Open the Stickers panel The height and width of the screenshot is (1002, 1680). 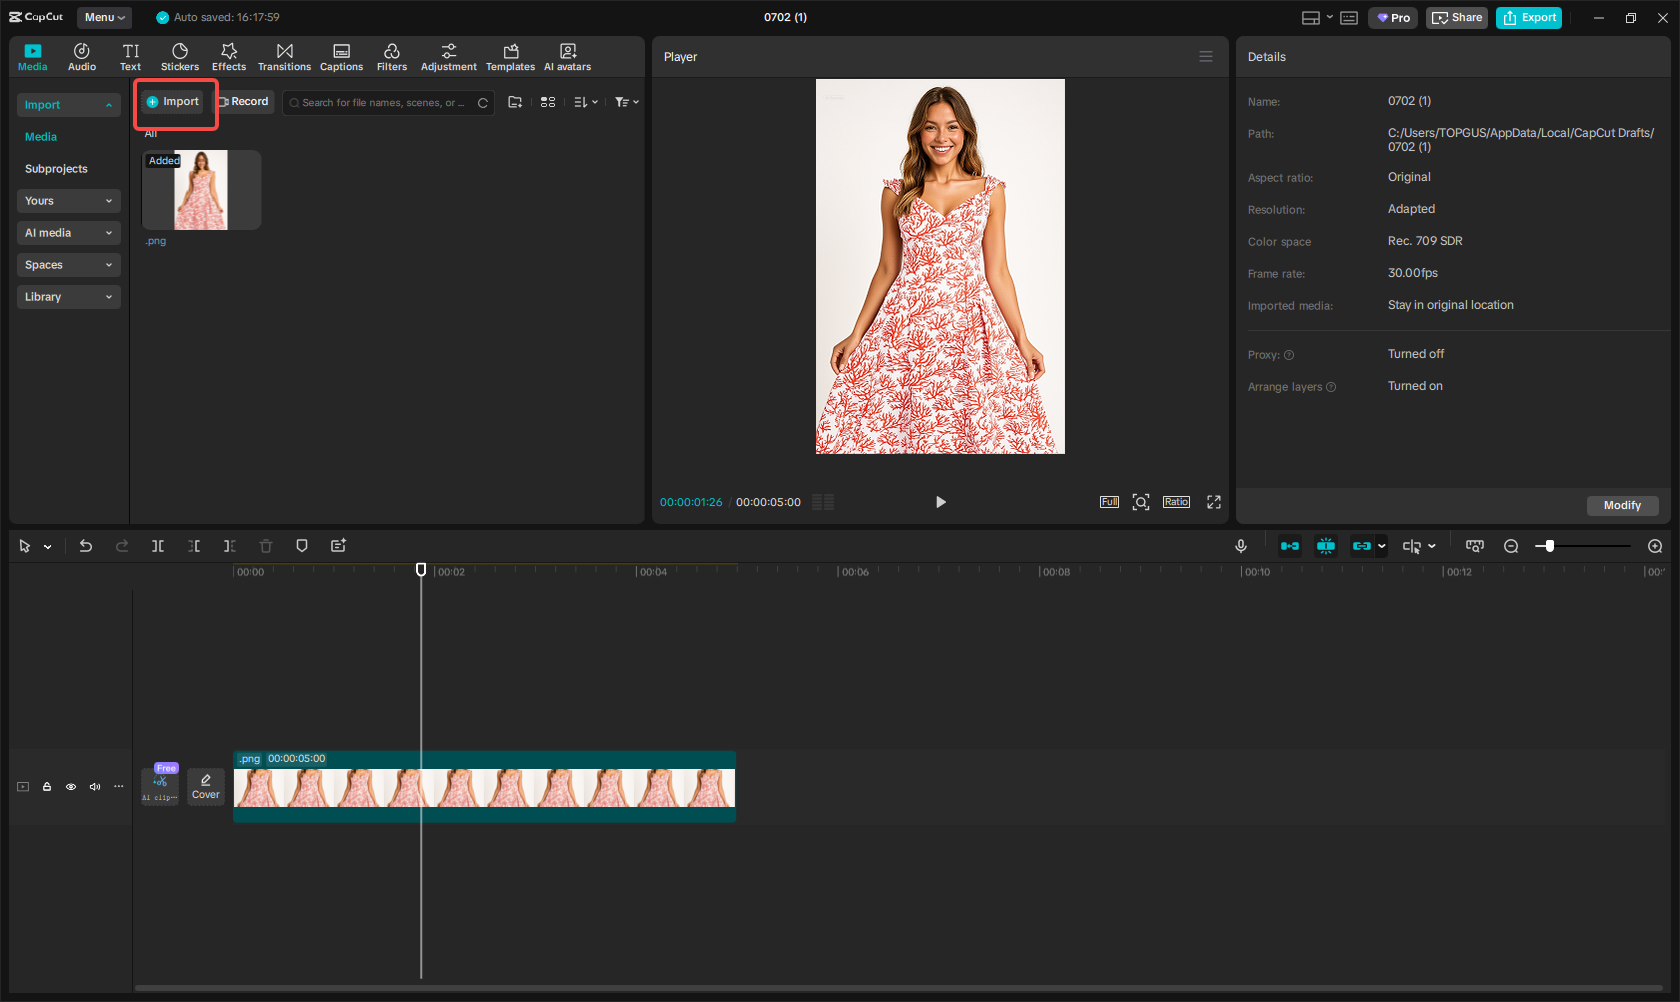180,57
